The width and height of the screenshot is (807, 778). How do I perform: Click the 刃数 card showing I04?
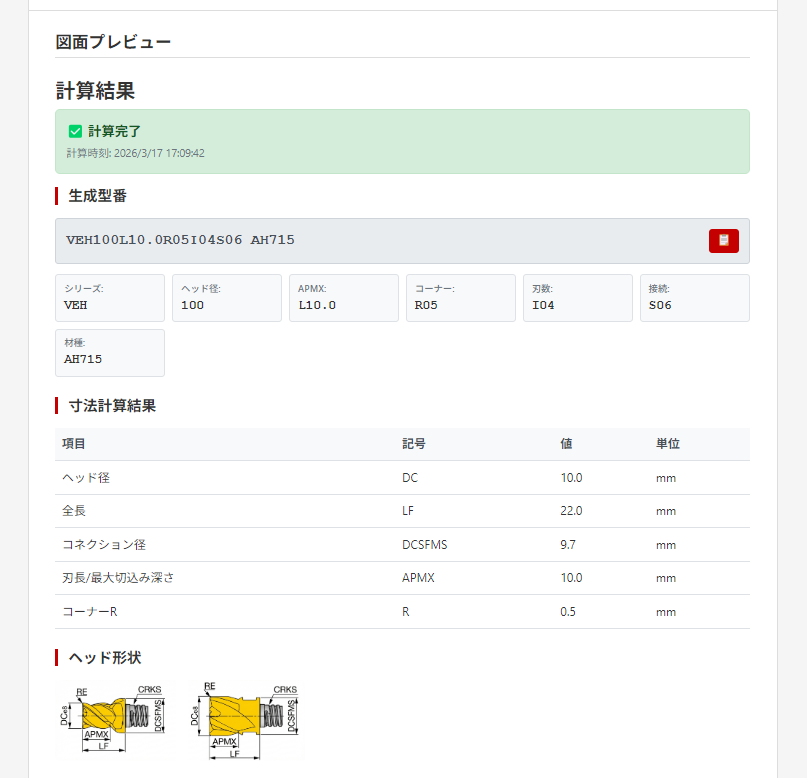tap(577, 298)
